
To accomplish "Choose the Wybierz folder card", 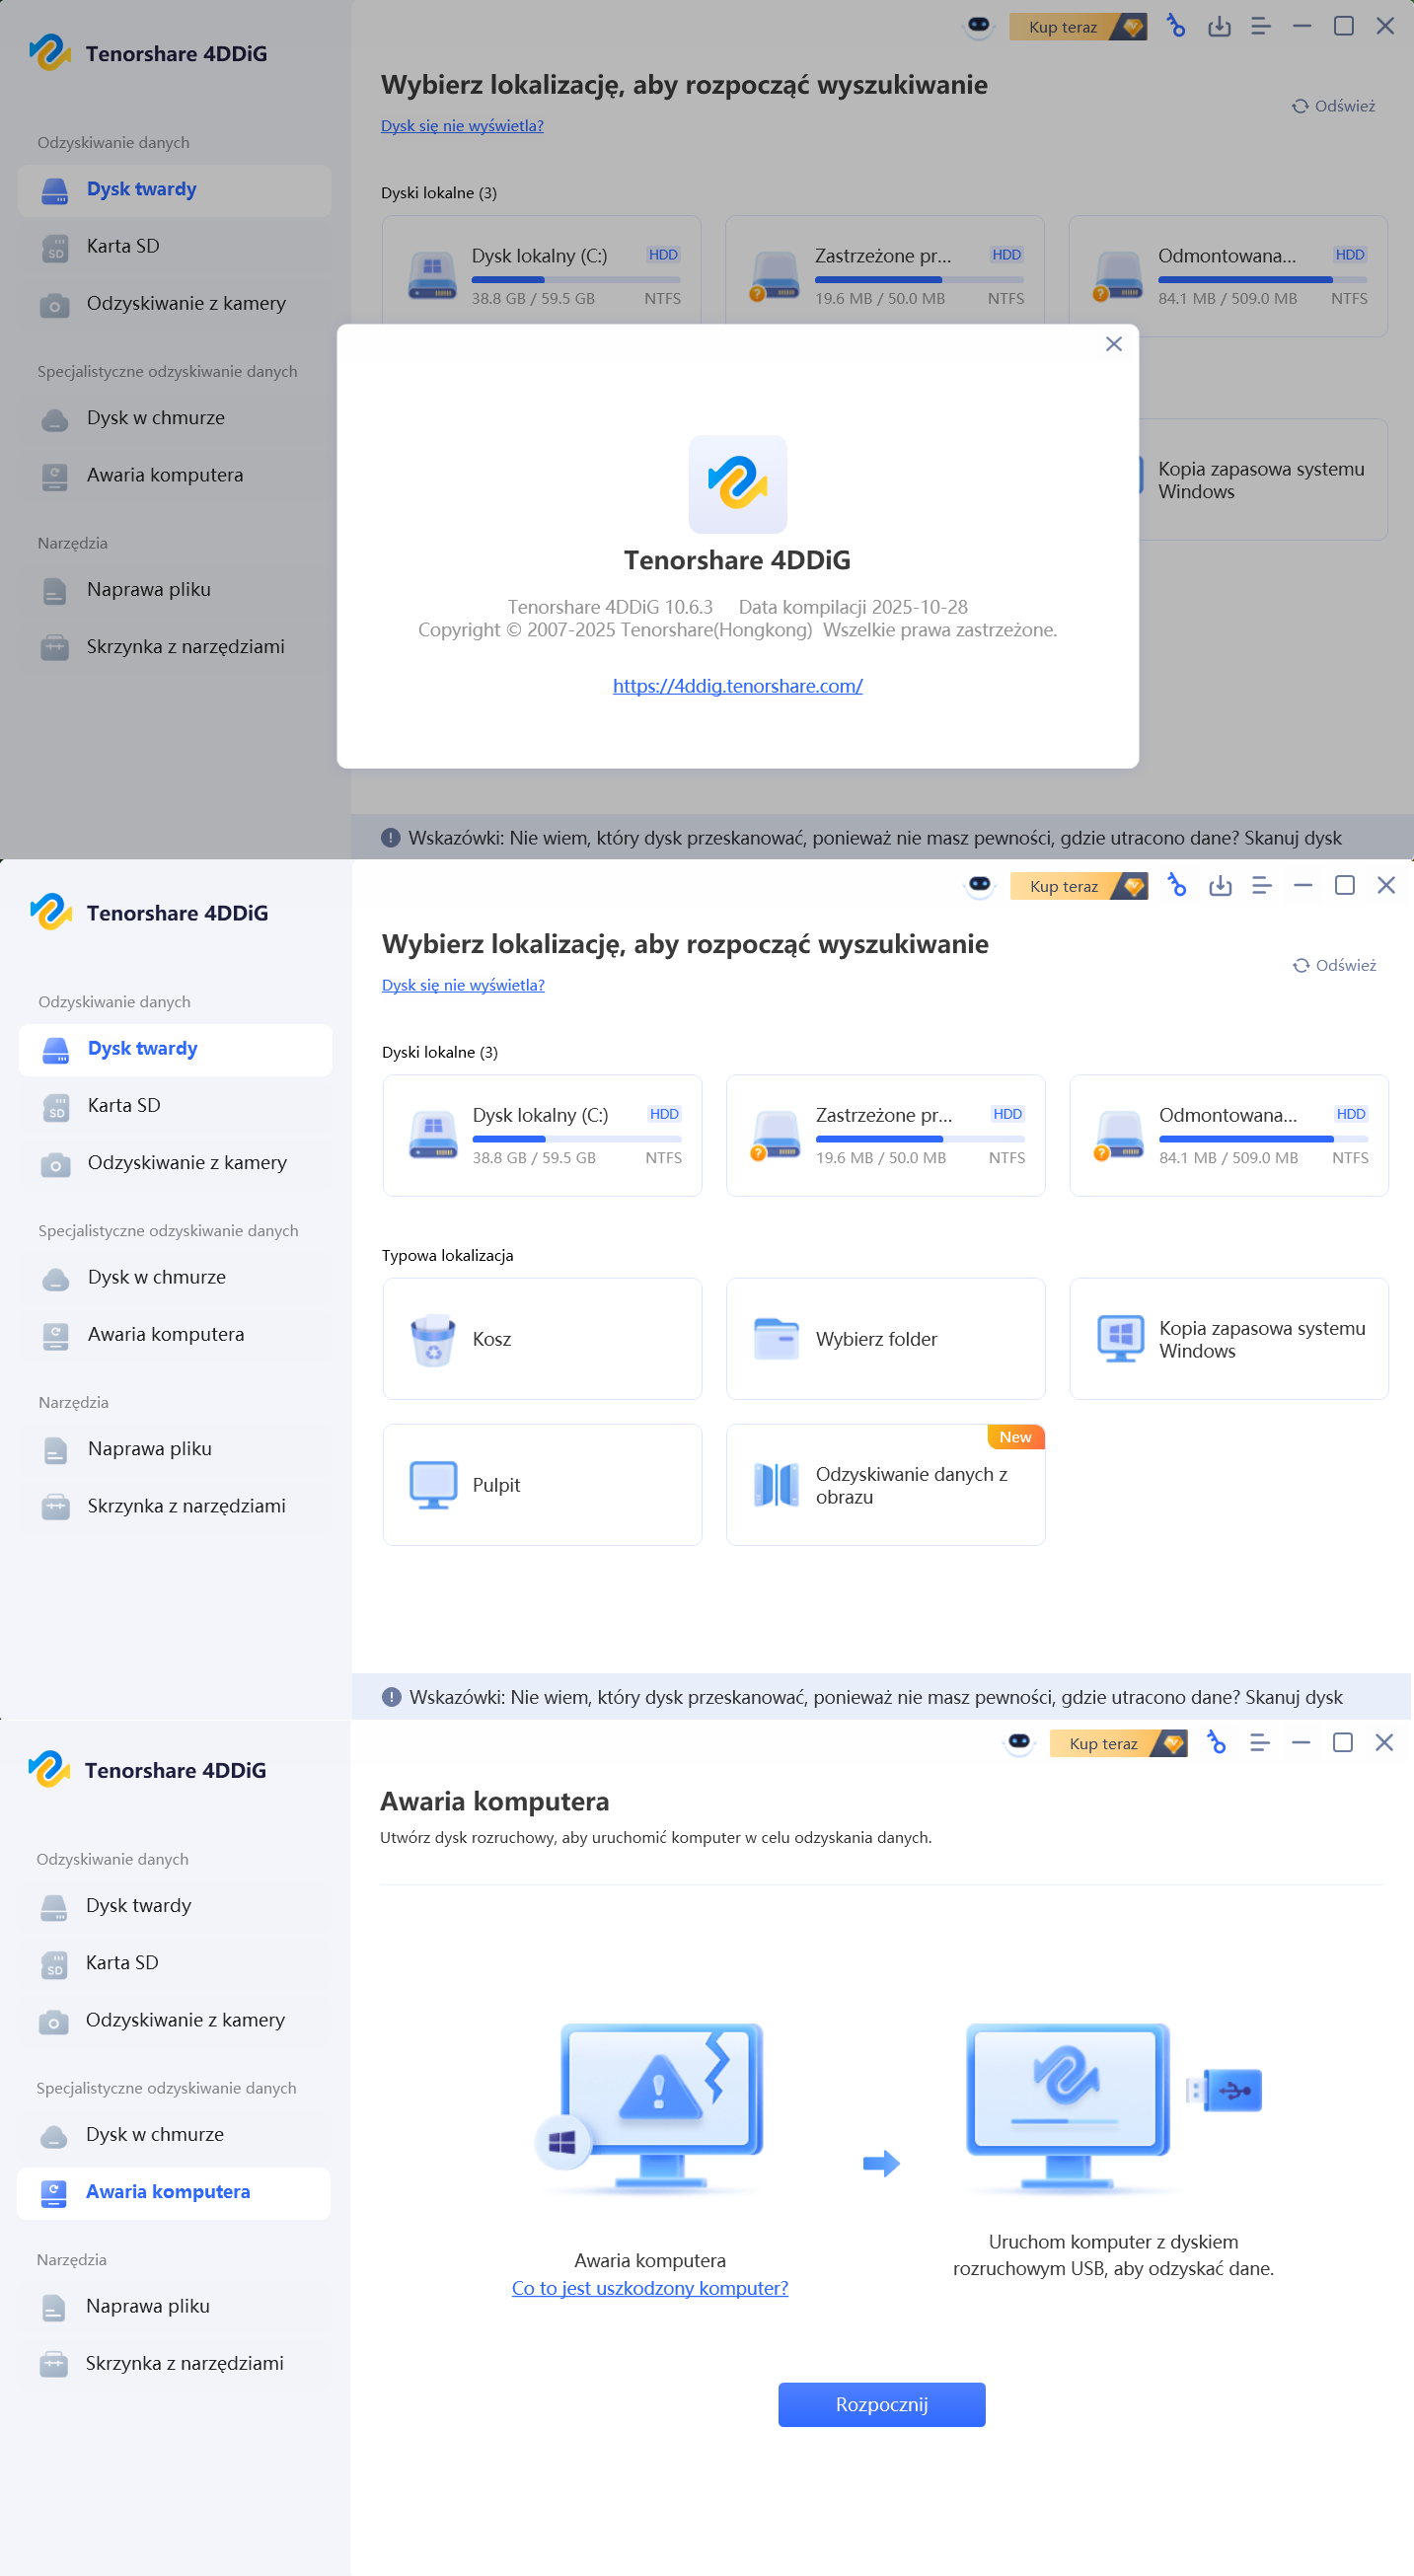I will (x=885, y=1338).
